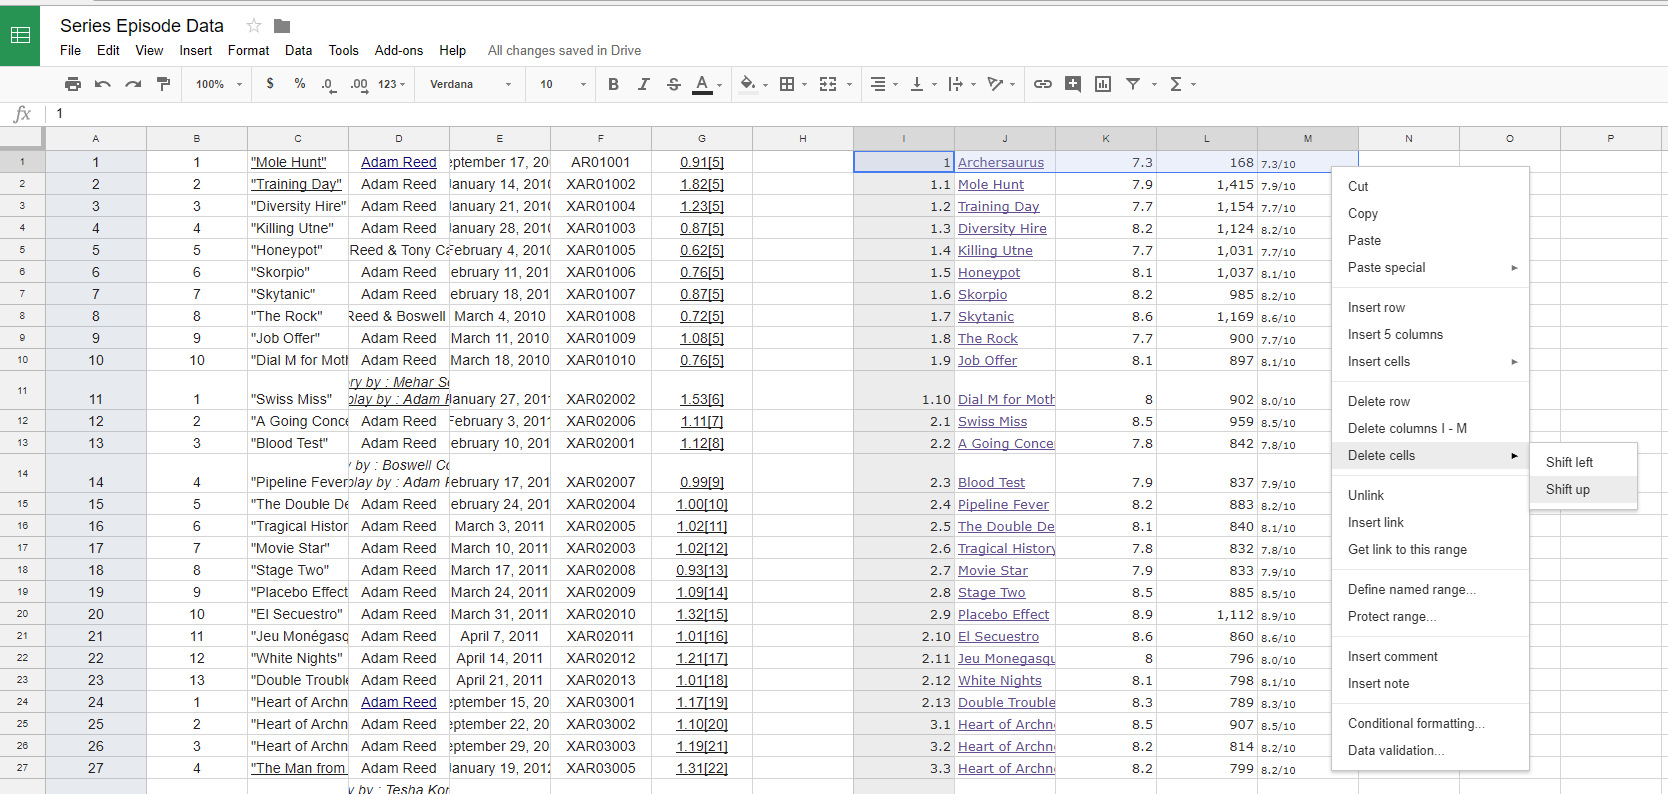This screenshot has width=1668, height=794.
Task: Click the Insert chart icon
Action: tap(1102, 84)
